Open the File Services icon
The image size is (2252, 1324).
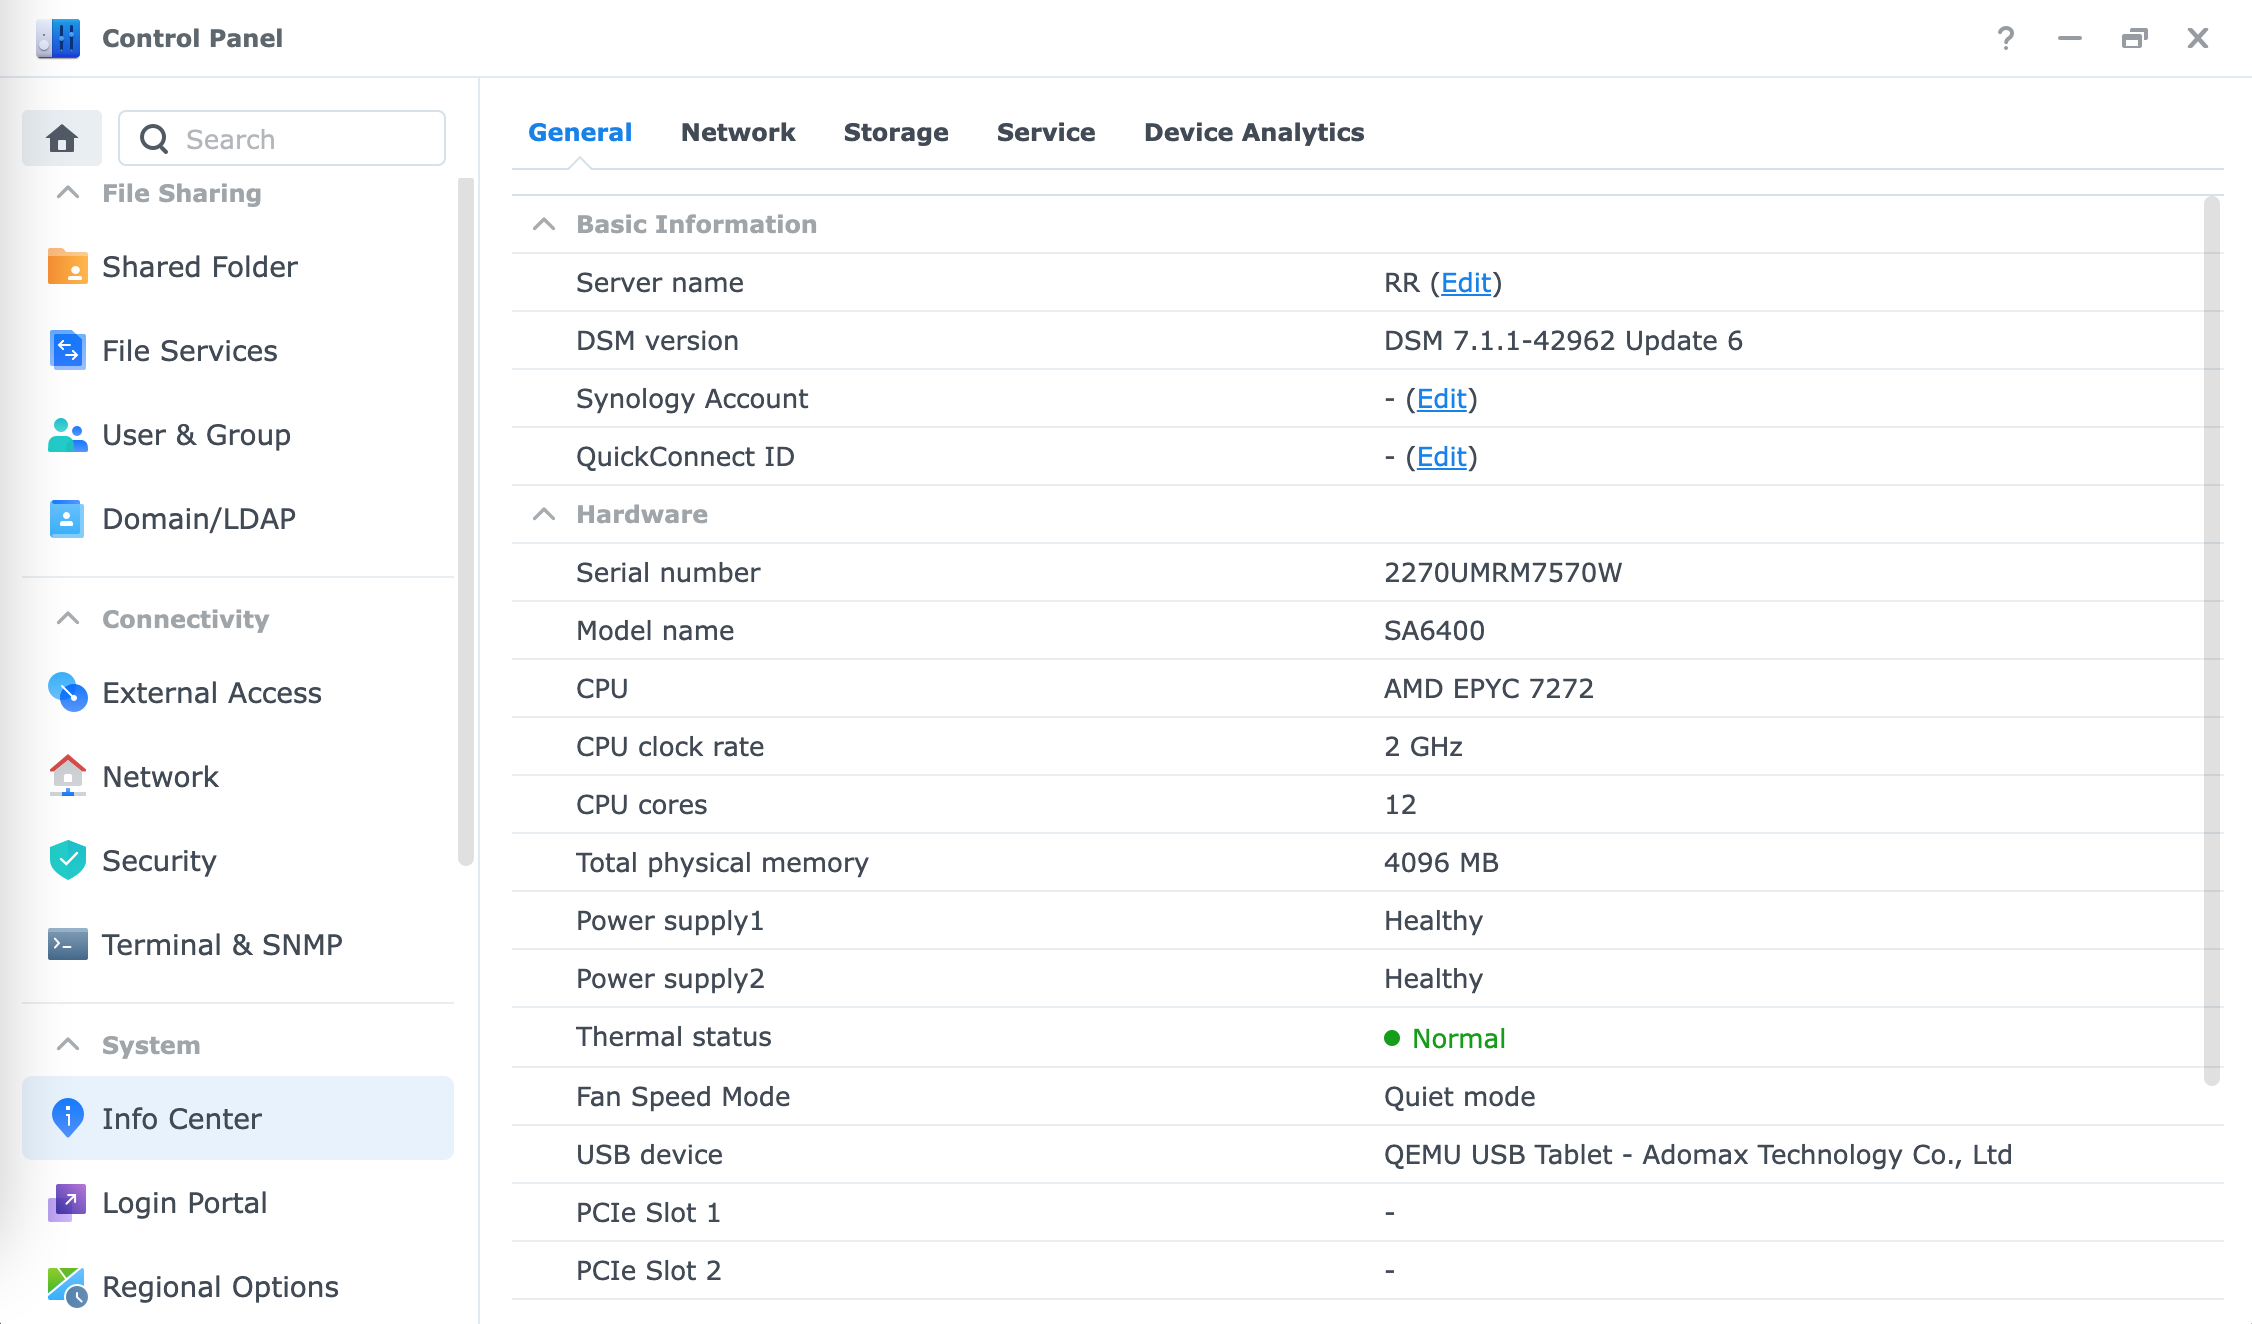(67, 351)
